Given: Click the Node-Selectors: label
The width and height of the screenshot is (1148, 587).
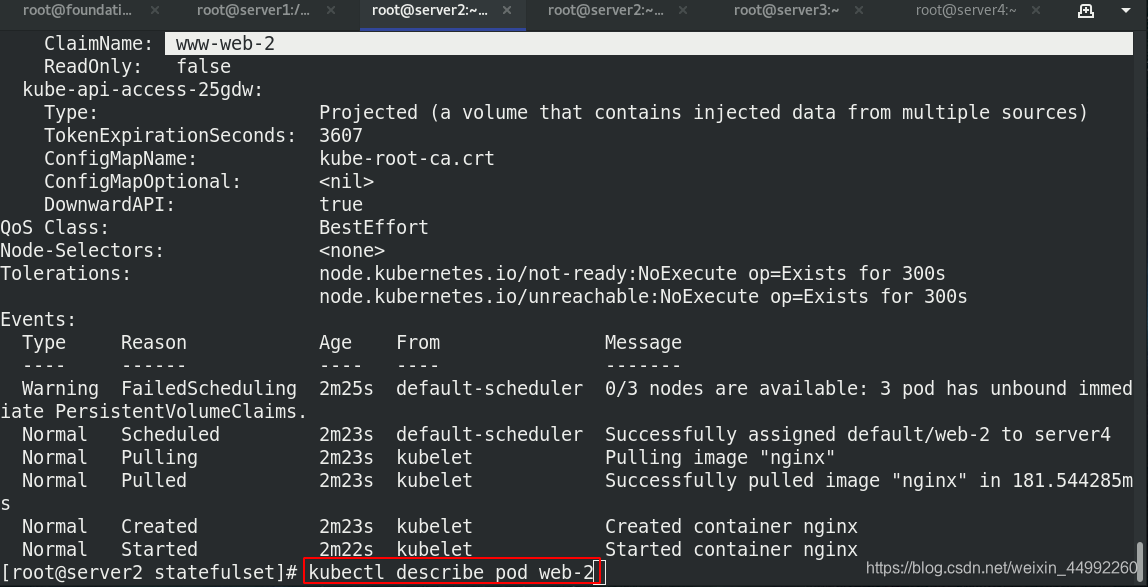Looking at the screenshot, I should point(82,250).
